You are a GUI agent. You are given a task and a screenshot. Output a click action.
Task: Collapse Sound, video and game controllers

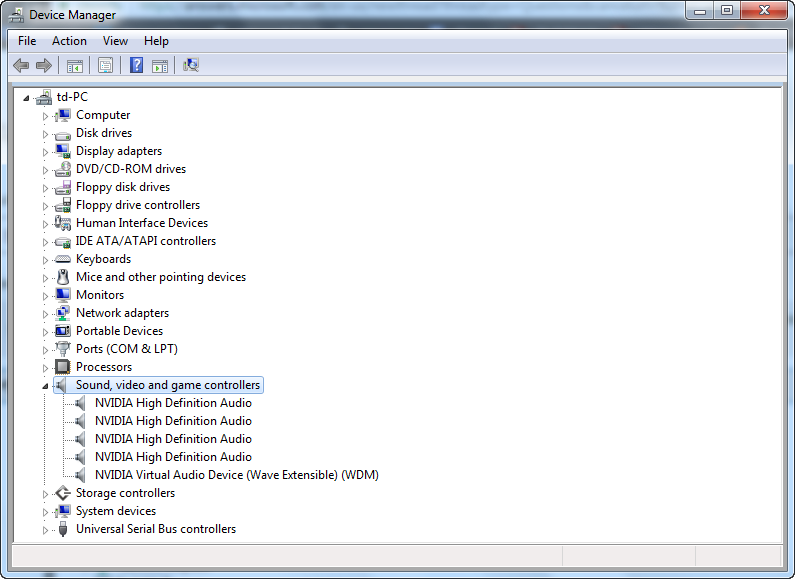click(45, 386)
